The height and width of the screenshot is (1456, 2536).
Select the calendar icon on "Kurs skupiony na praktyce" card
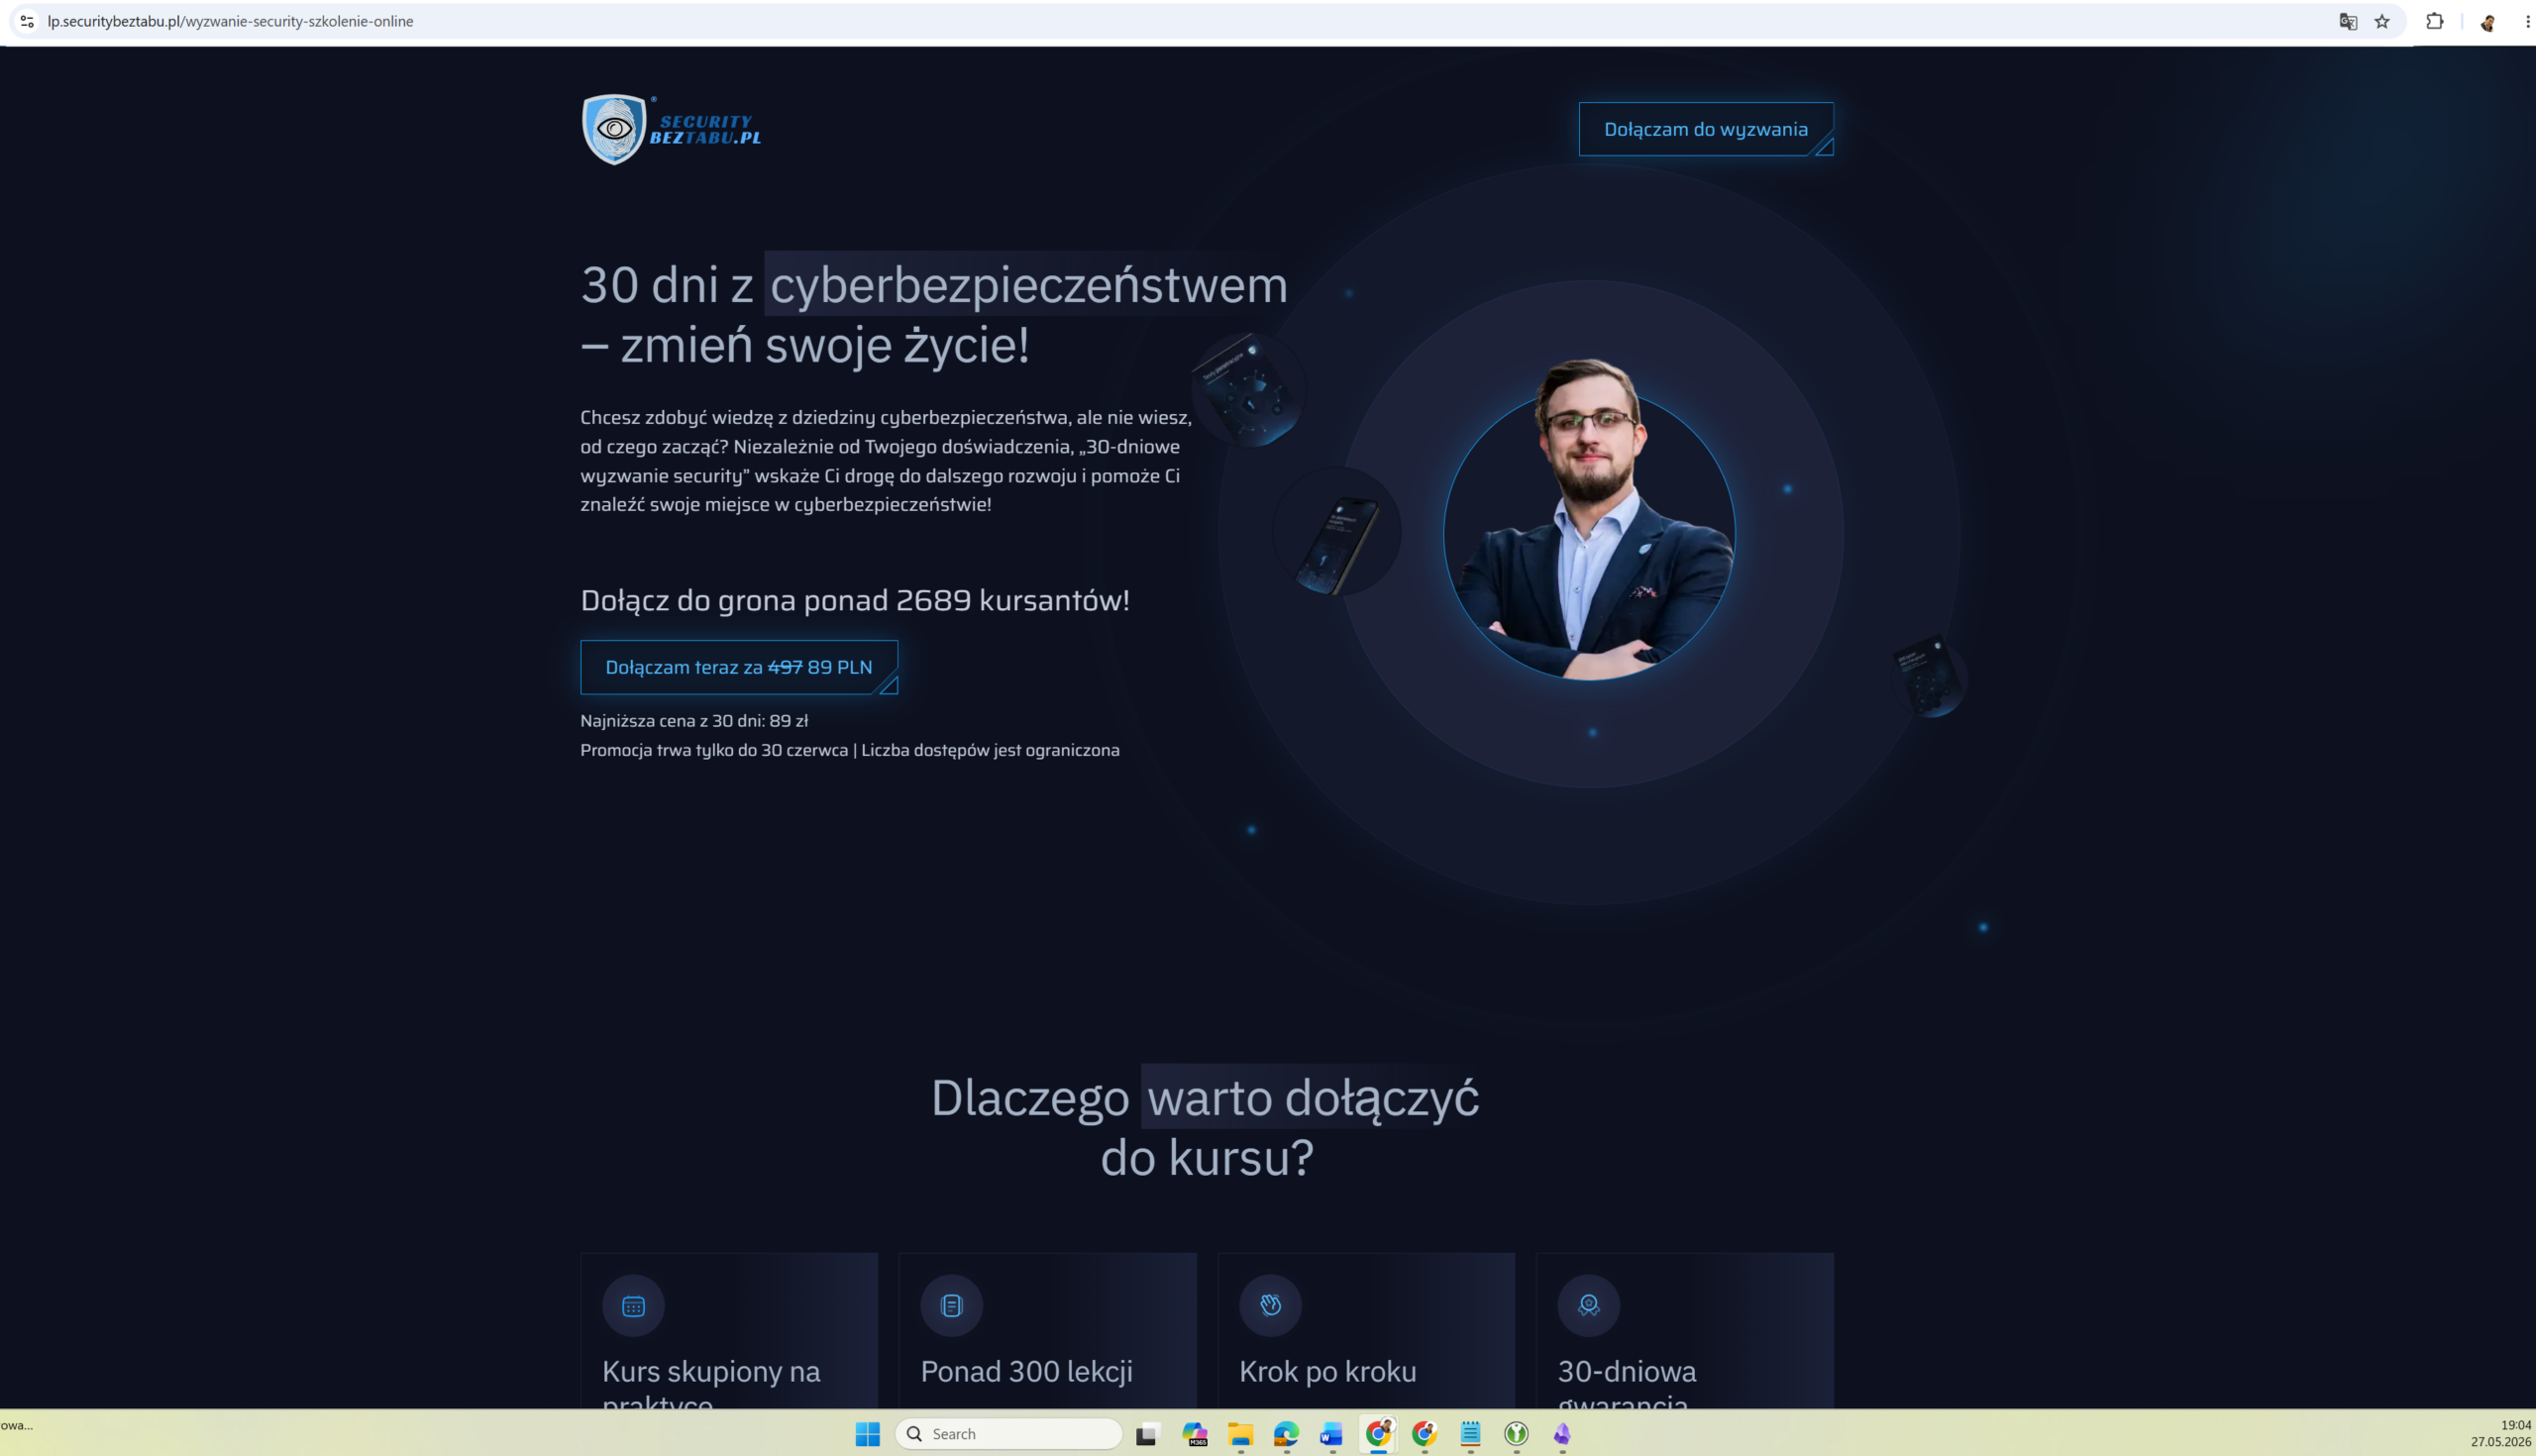[633, 1305]
